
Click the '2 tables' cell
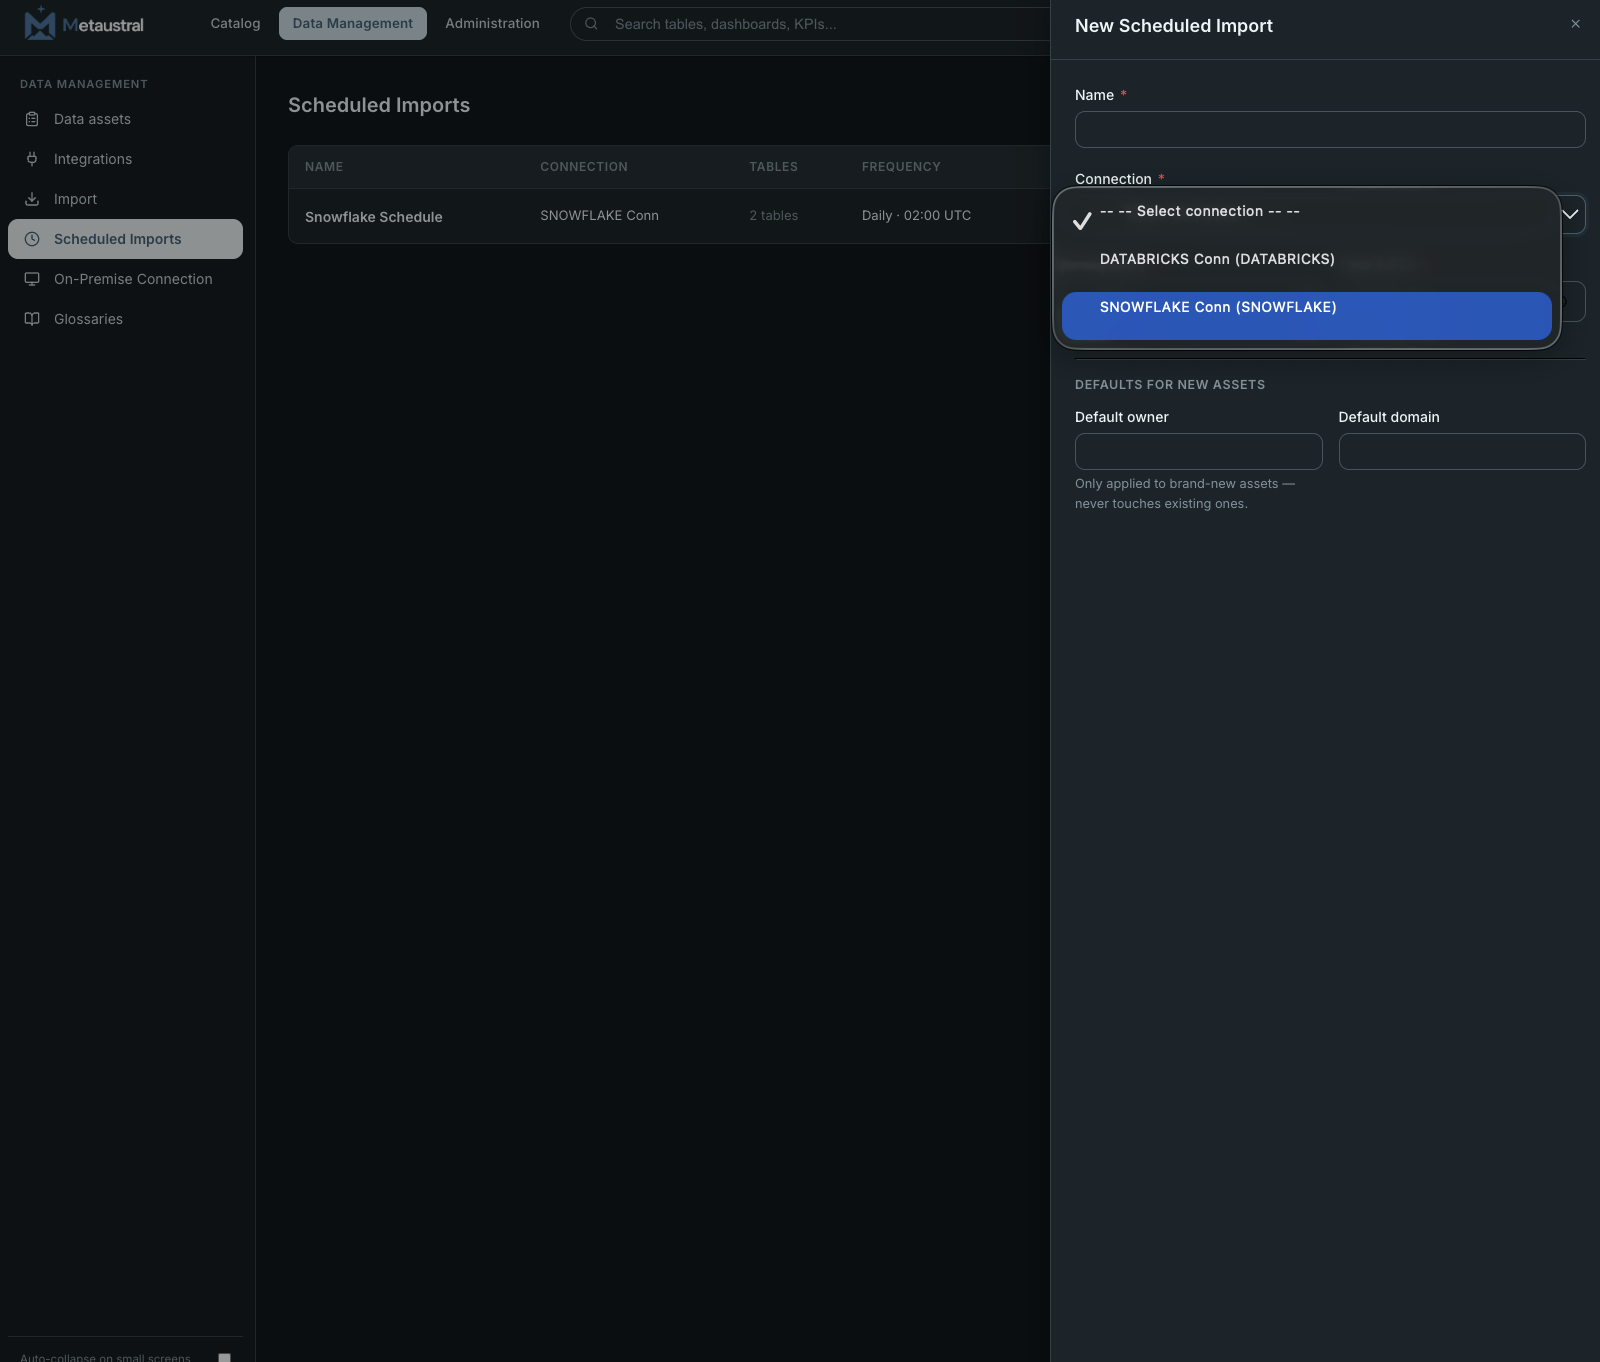pyautogui.click(x=773, y=216)
